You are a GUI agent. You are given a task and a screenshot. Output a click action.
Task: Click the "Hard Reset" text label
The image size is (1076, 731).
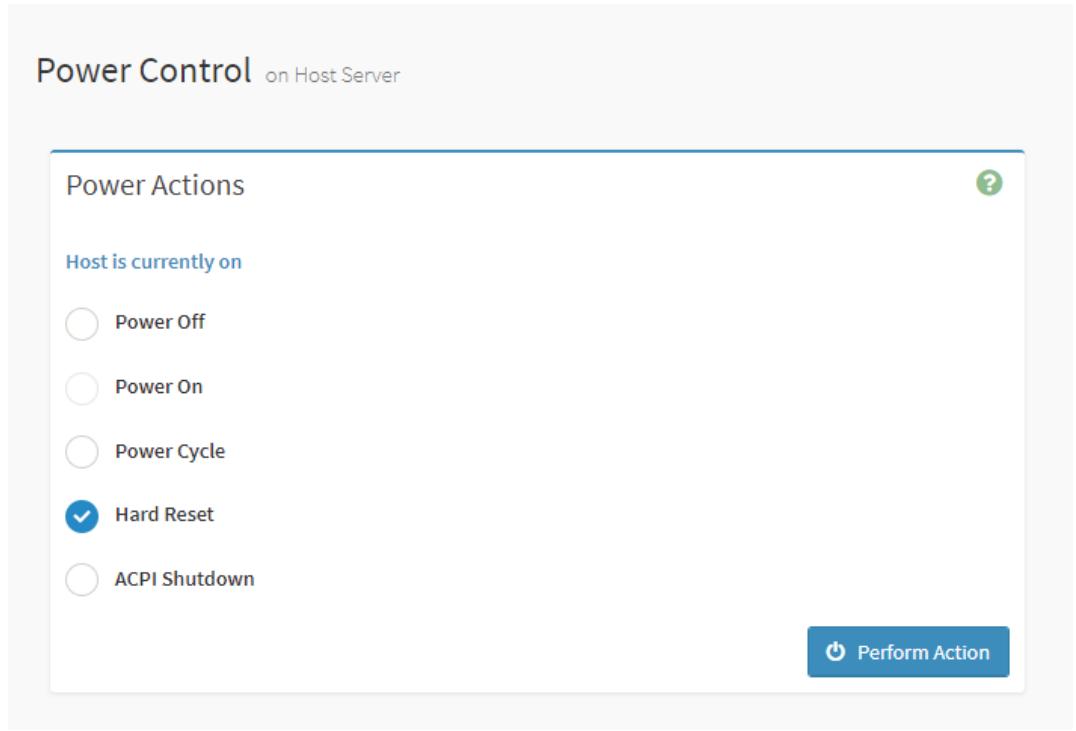pos(164,514)
